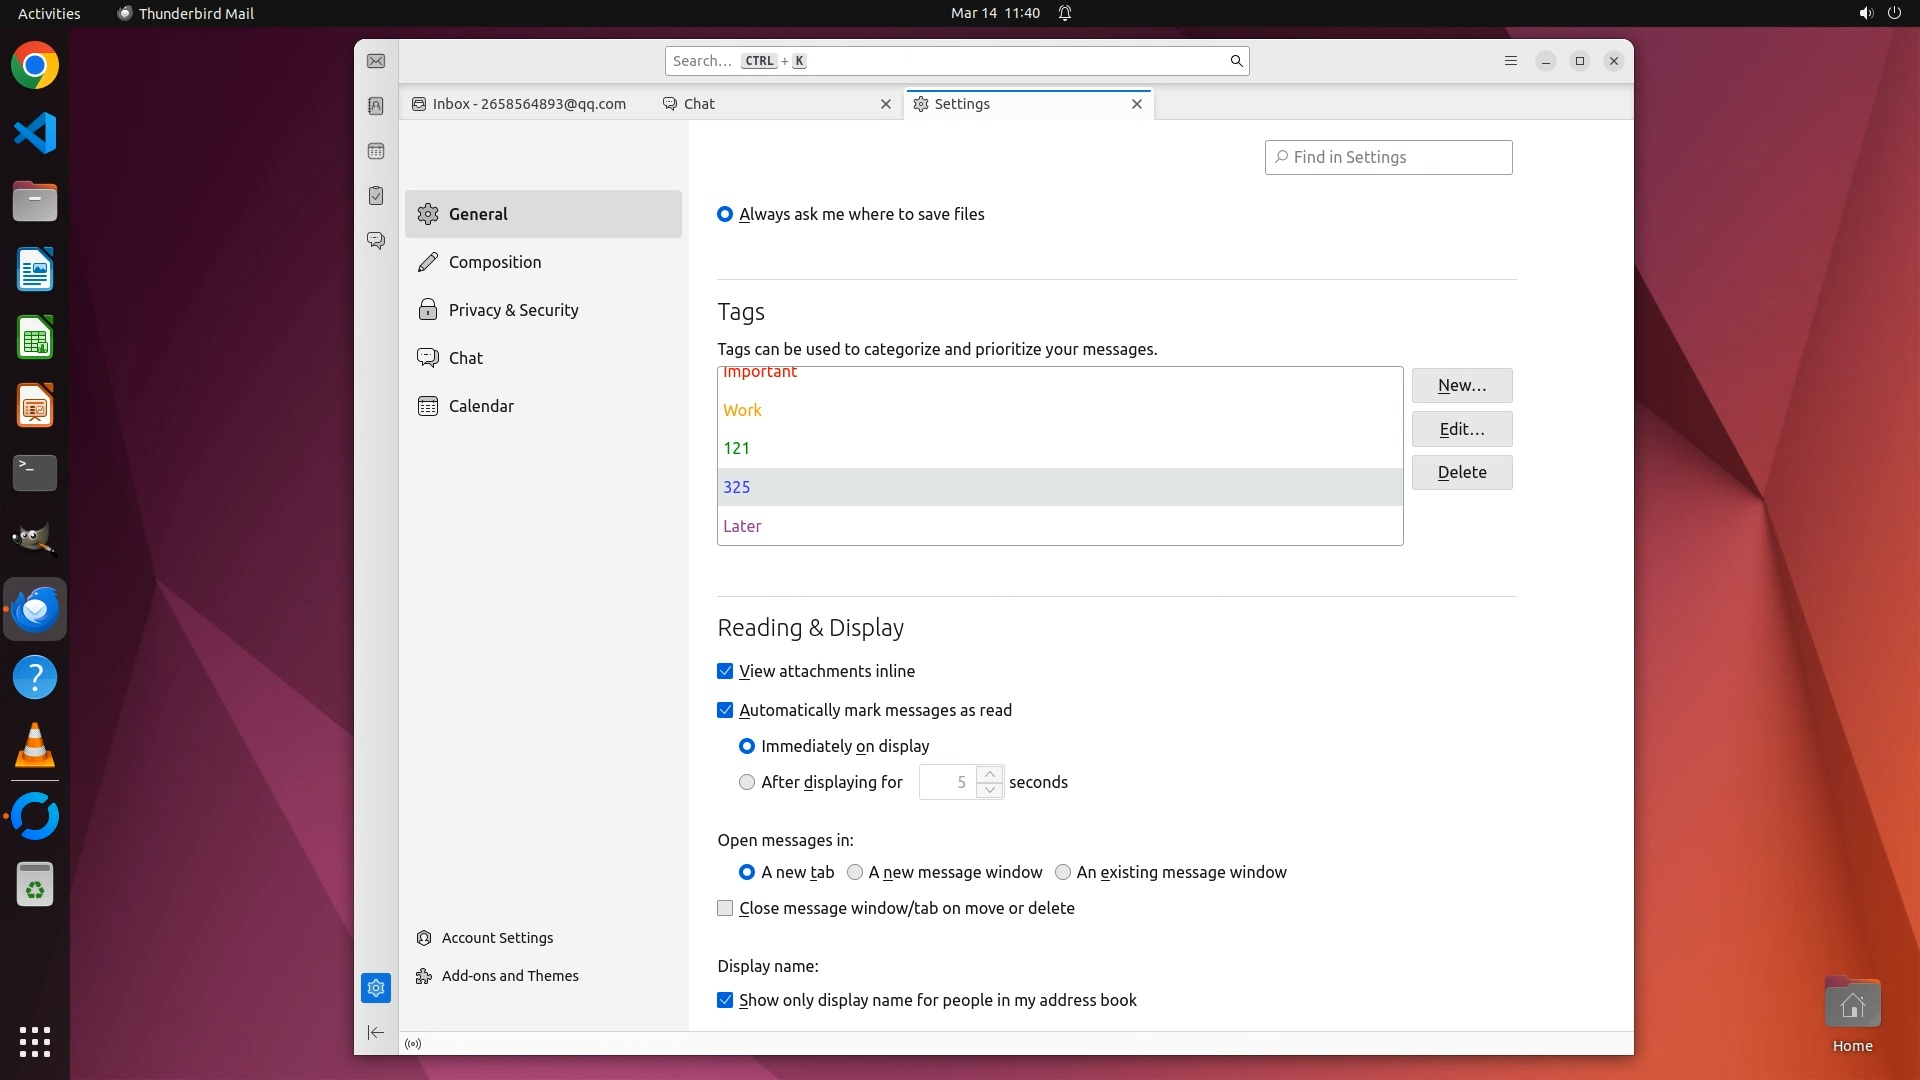Open the Chat space icon
This screenshot has height=1080, width=1920.
pyautogui.click(x=376, y=241)
